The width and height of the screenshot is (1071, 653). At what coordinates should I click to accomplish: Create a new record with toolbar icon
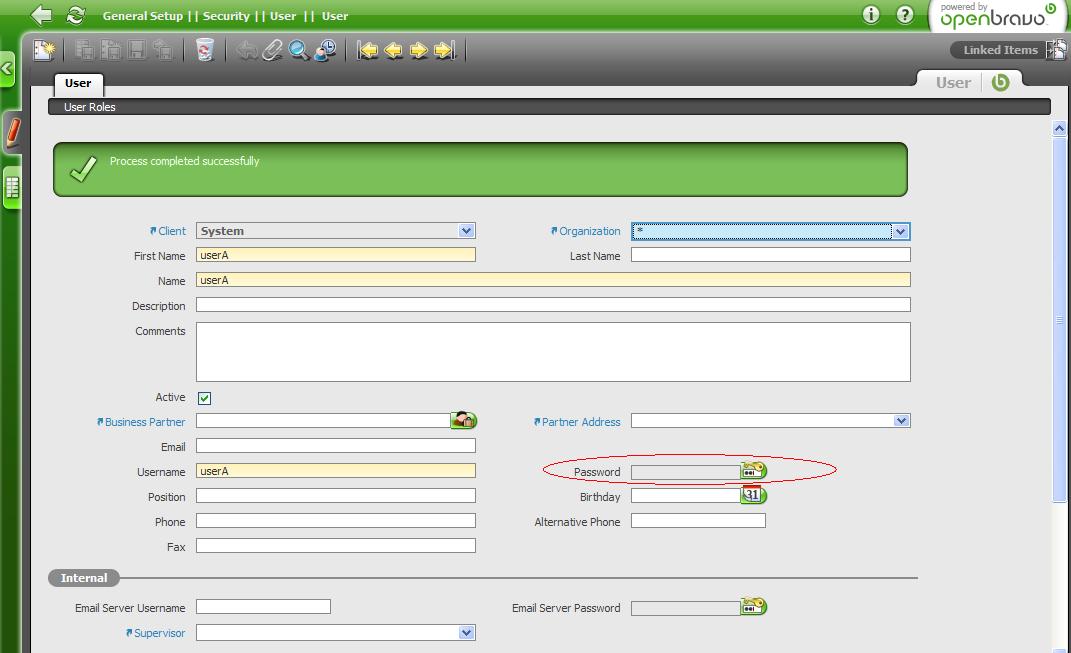tap(44, 50)
